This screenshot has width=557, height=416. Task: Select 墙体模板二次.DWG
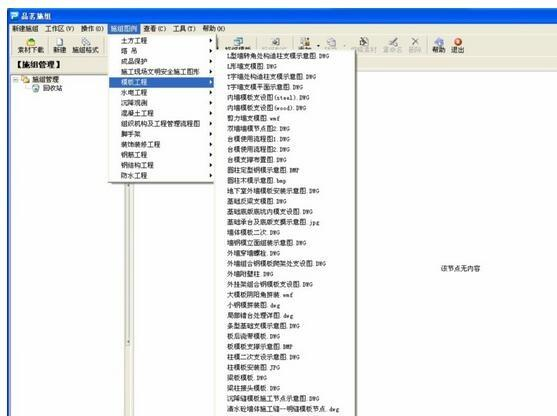coord(254,232)
